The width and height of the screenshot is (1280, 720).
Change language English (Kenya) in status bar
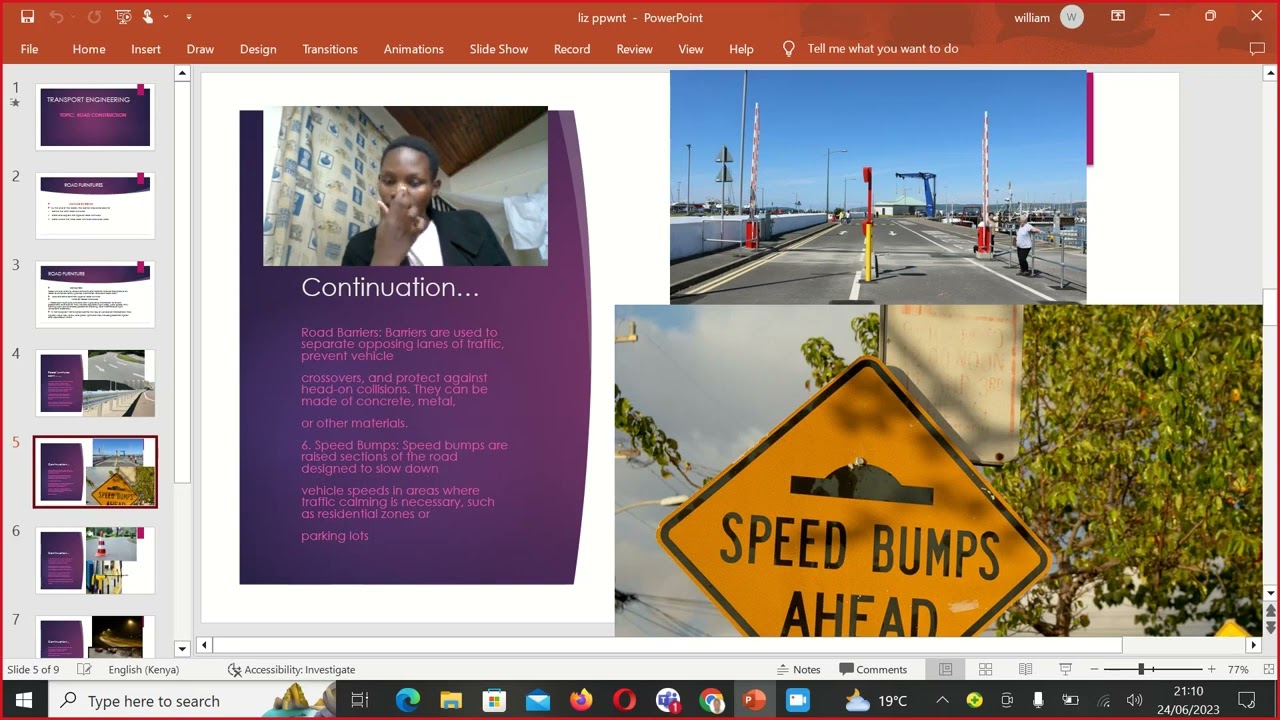click(143, 670)
